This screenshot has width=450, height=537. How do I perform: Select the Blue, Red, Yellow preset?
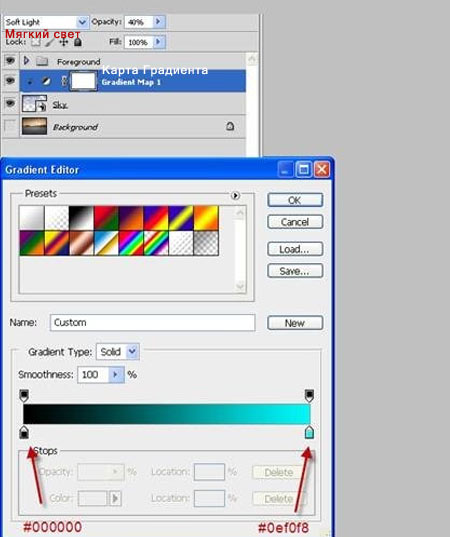(156, 218)
